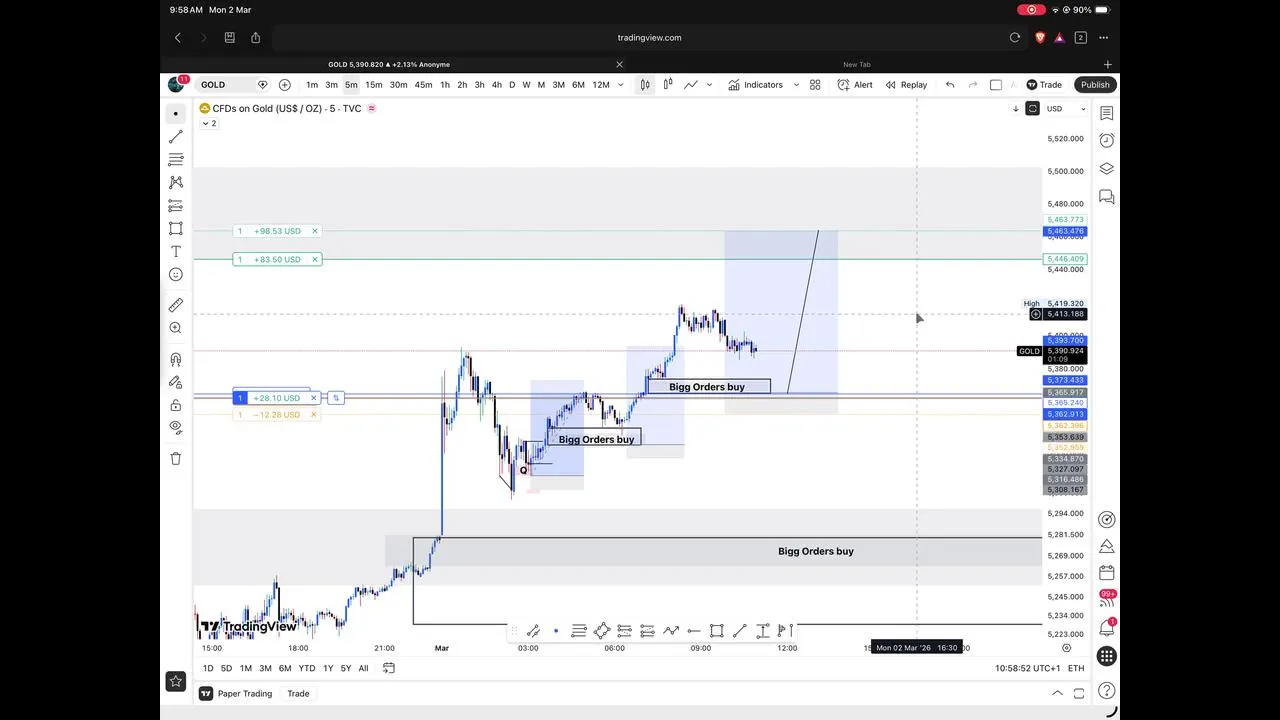Reverse the +28.10 USD position
The width and height of the screenshot is (1280, 720).
click(x=336, y=398)
